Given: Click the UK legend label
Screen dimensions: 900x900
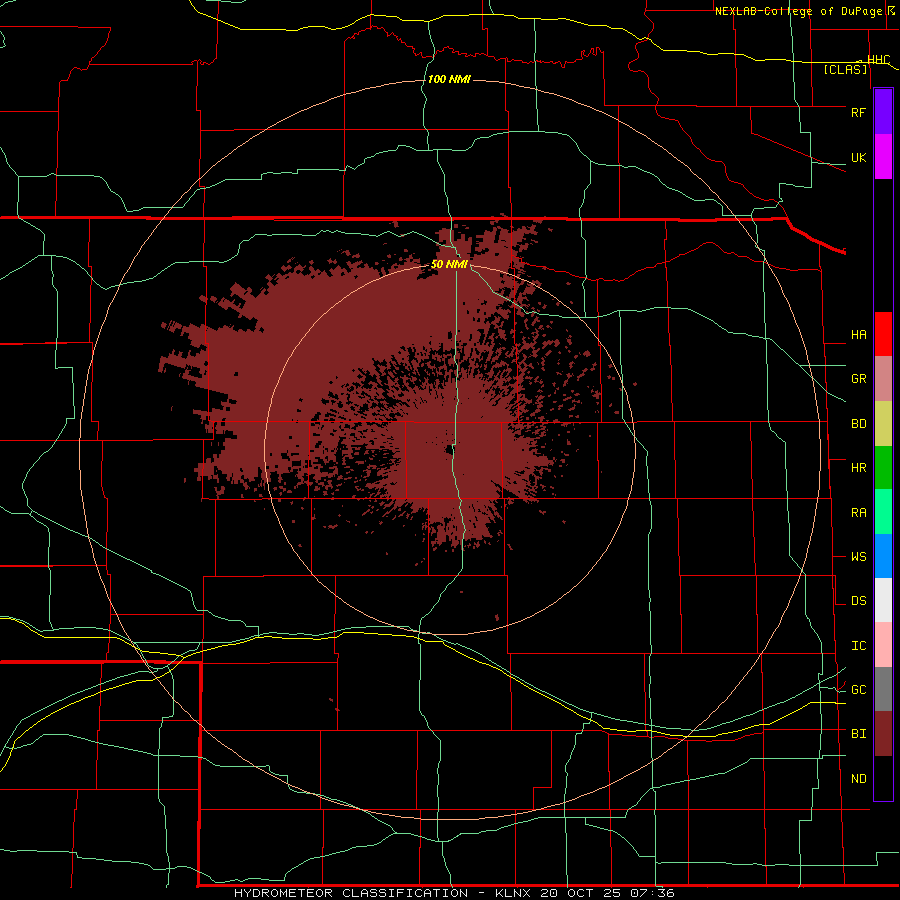Looking at the screenshot, I should (x=858, y=157).
